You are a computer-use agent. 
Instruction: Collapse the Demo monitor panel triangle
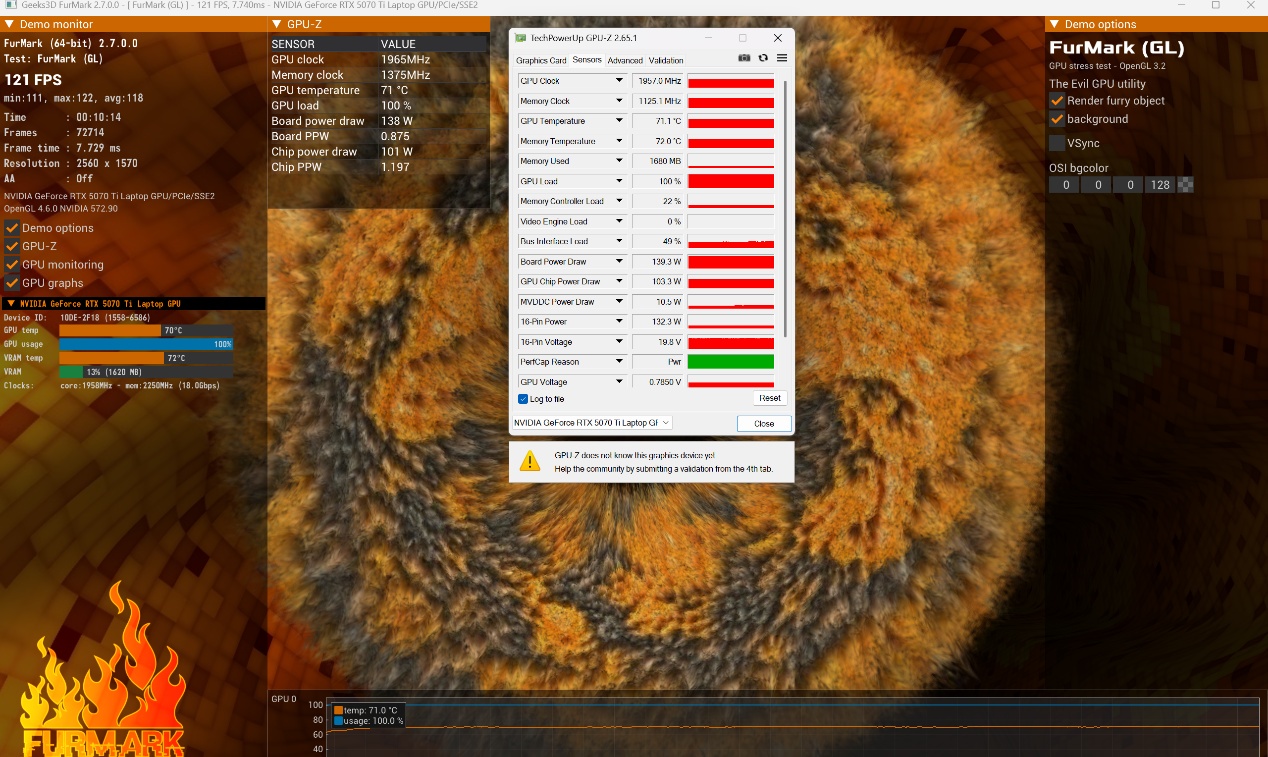[x=9, y=24]
